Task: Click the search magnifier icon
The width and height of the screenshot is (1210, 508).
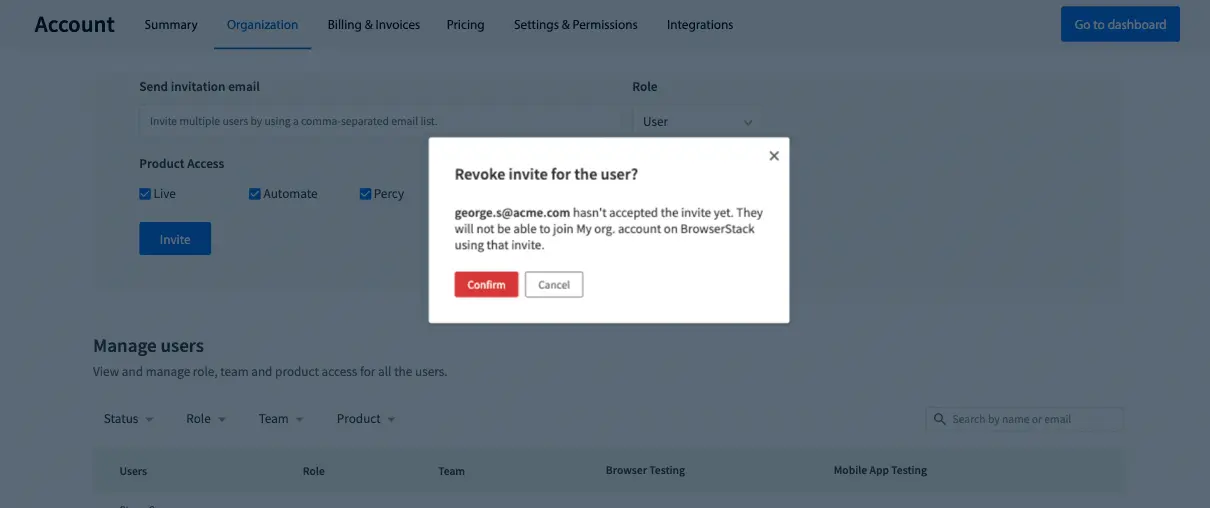Action: tap(939, 419)
